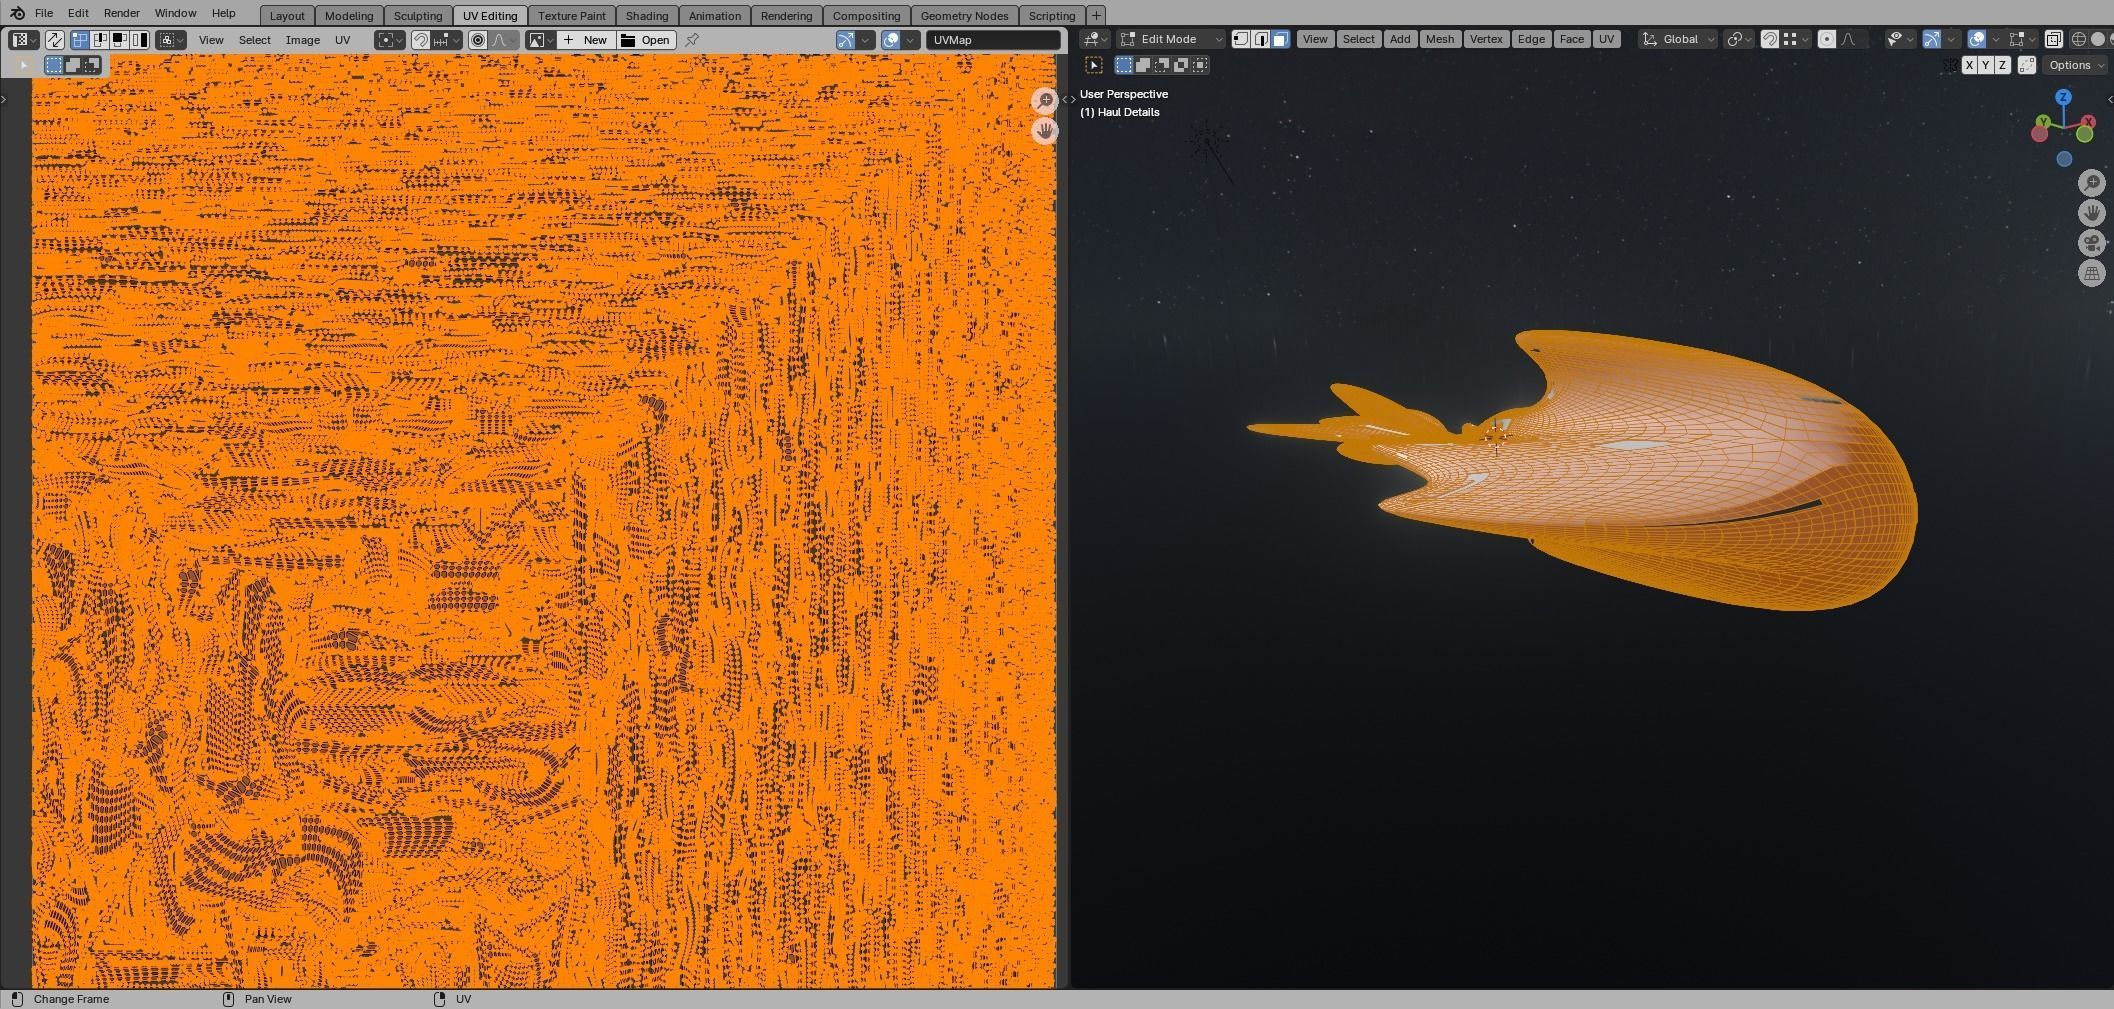Toggle Y mirror axis in 3D viewport
Image resolution: width=2114 pixels, height=1009 pixels.
pos(1985,65)
